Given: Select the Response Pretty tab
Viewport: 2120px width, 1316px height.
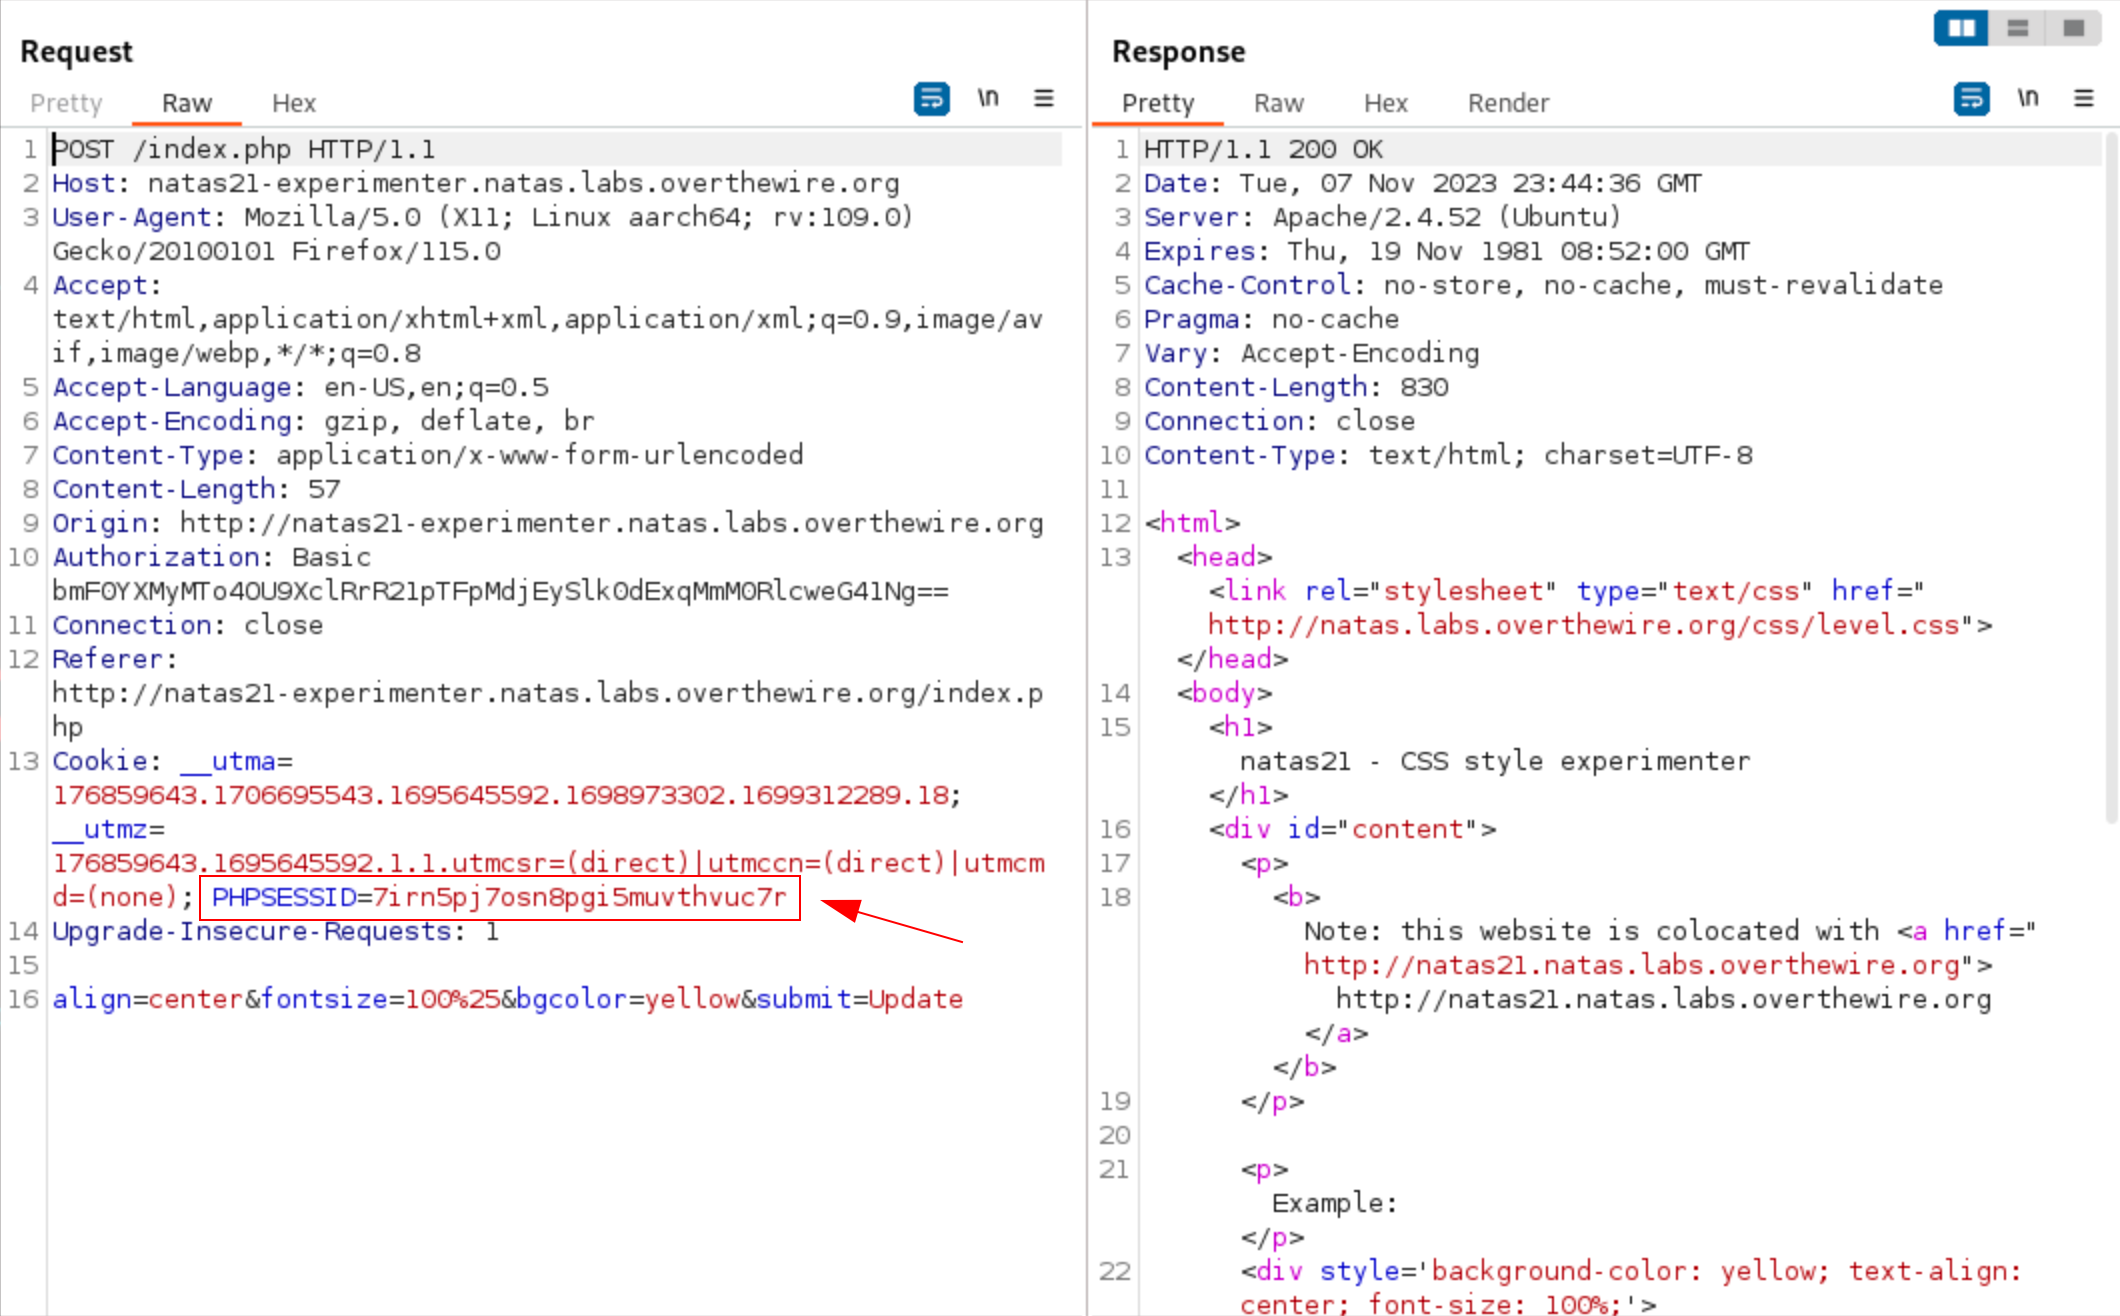Looking at the screenshot, I should pos(1157,103).
